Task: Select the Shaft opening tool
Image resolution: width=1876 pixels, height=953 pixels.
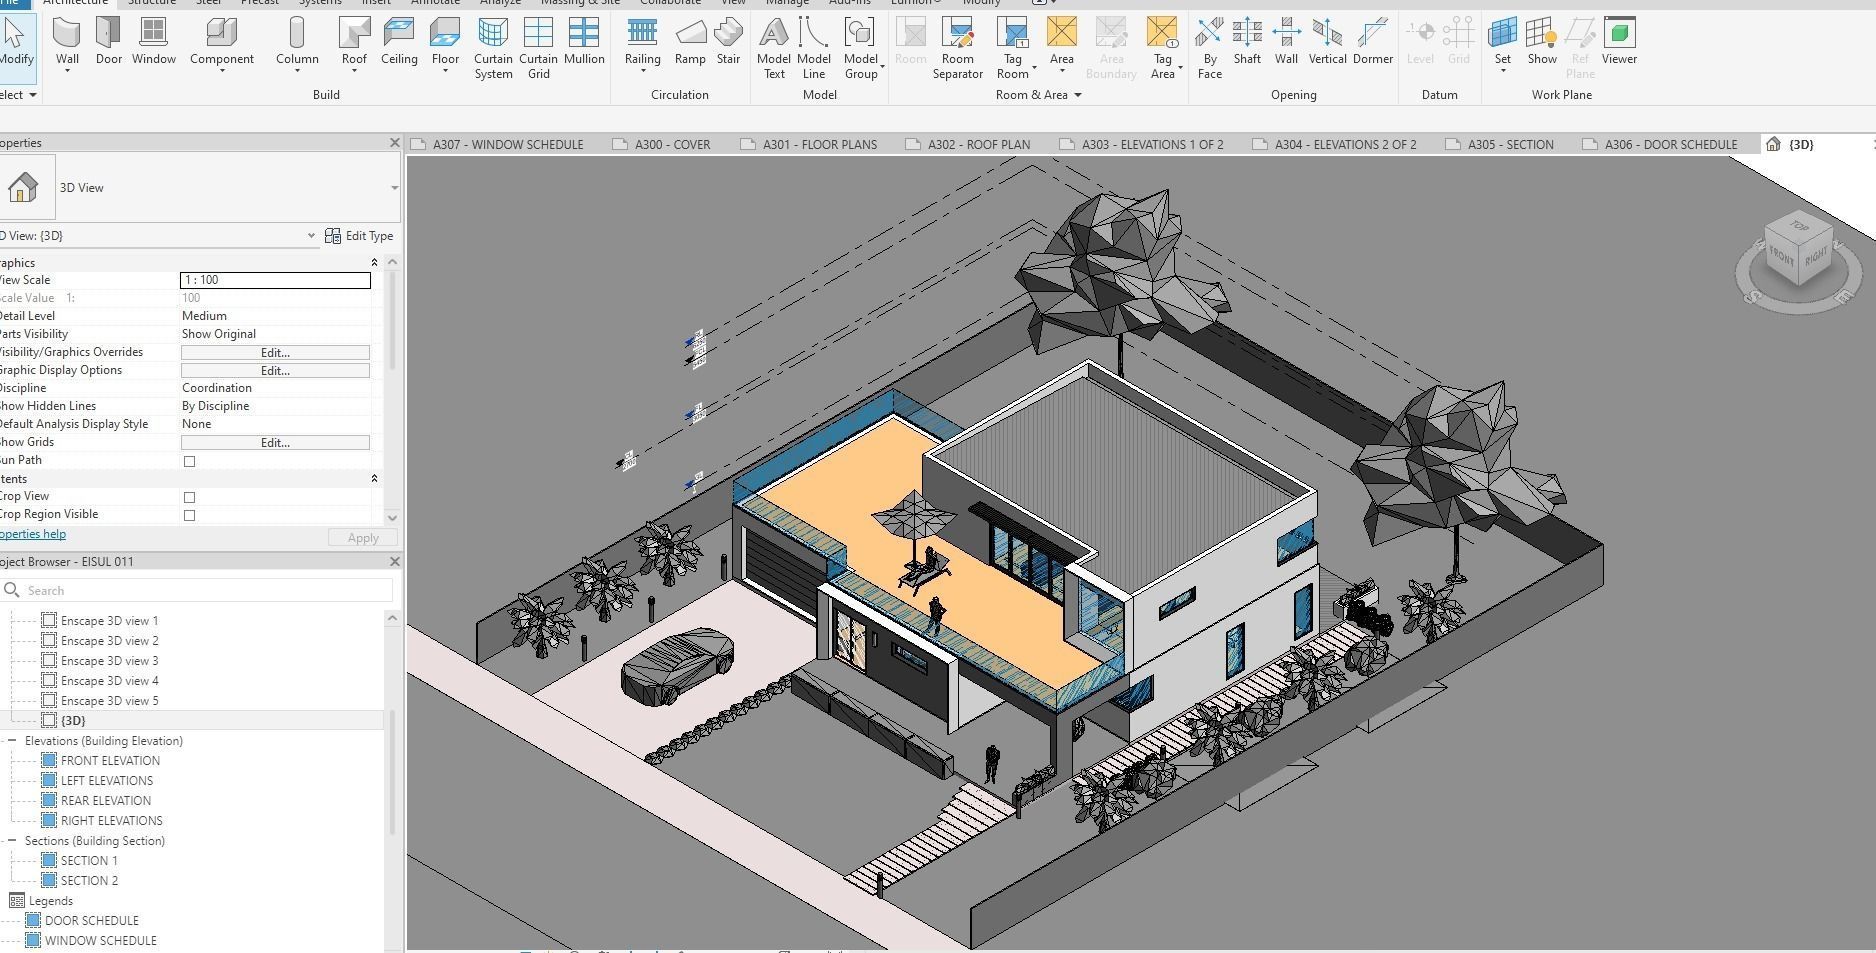Action: (x=1247, y=43)
